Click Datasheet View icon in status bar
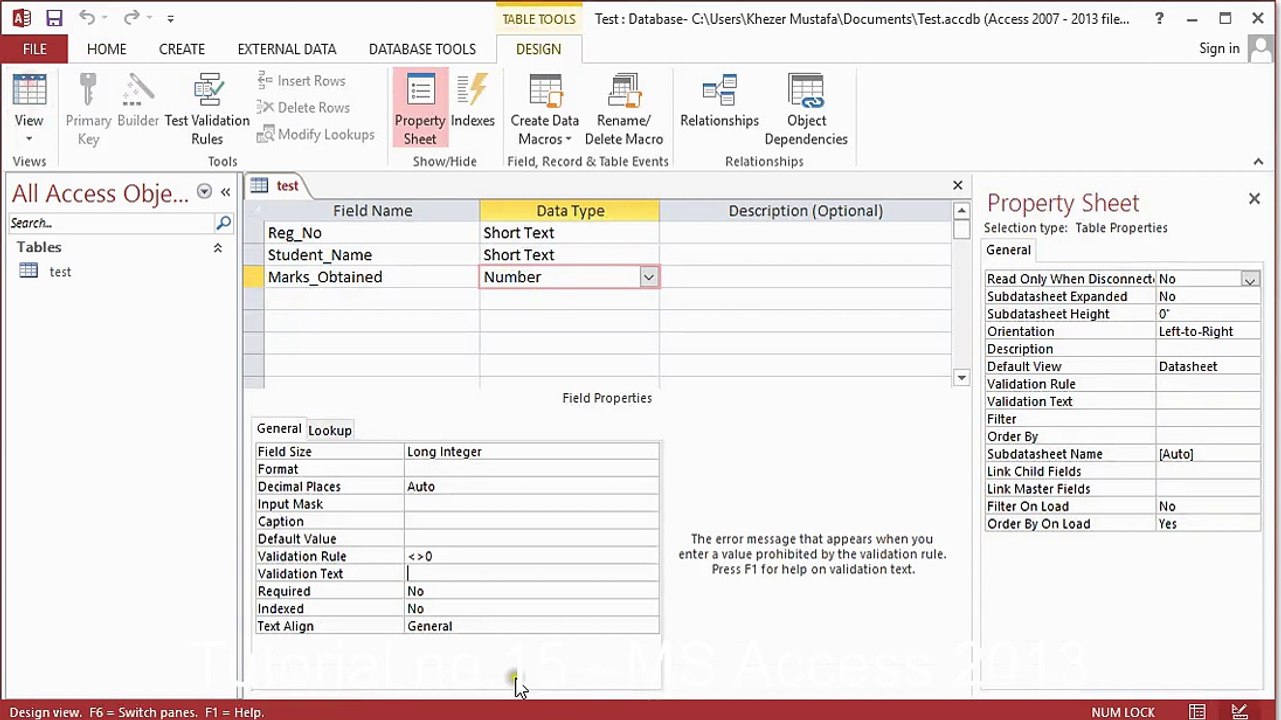 coord(1197,712)
